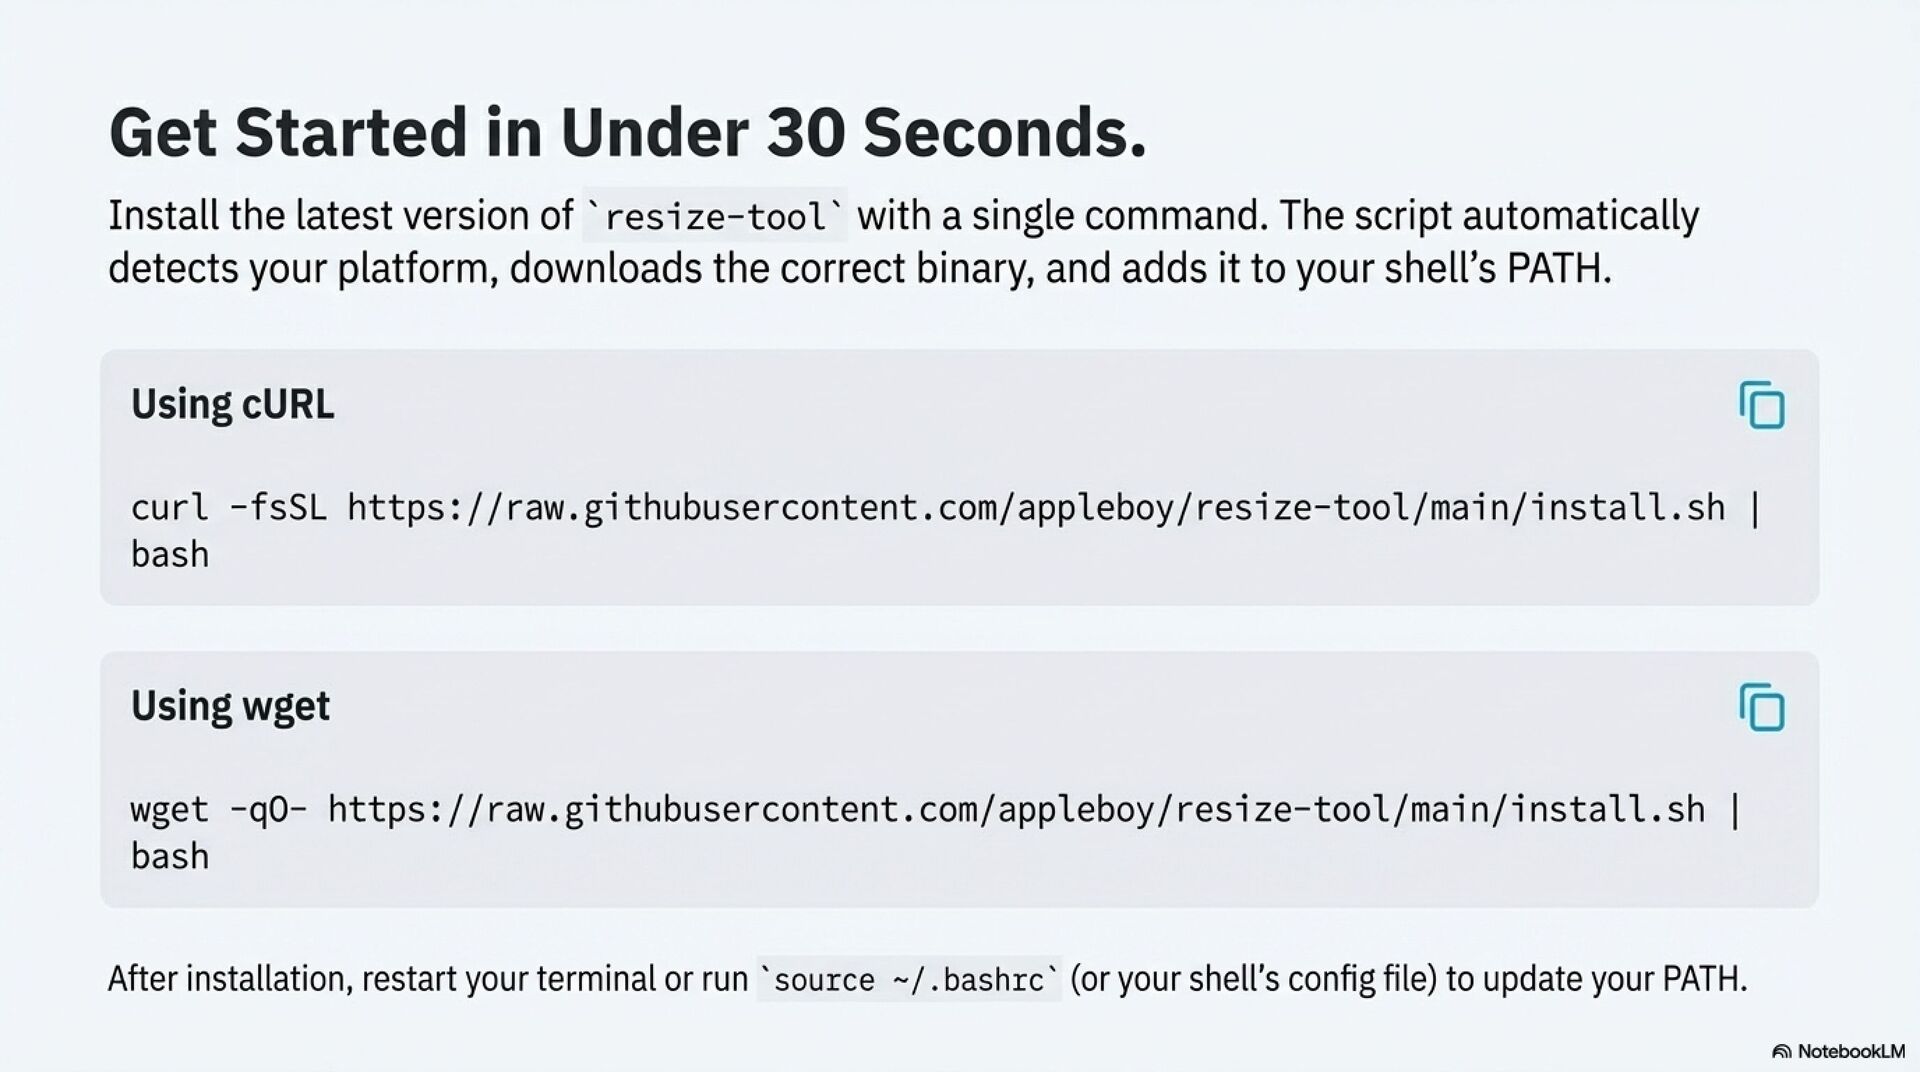Click the NotebookLM logo icon
1920x1072 pixels.
[x=1781, y=1052]
